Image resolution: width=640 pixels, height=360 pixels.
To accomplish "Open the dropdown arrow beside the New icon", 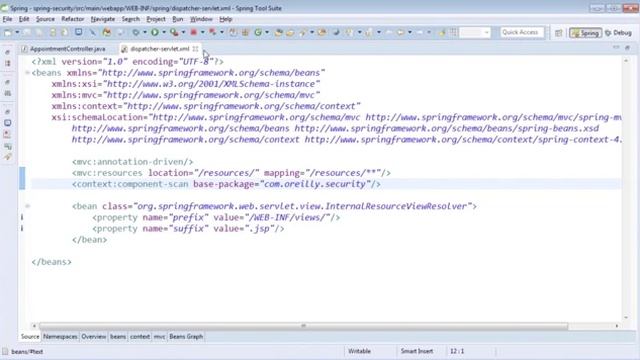I will (17, 32).
